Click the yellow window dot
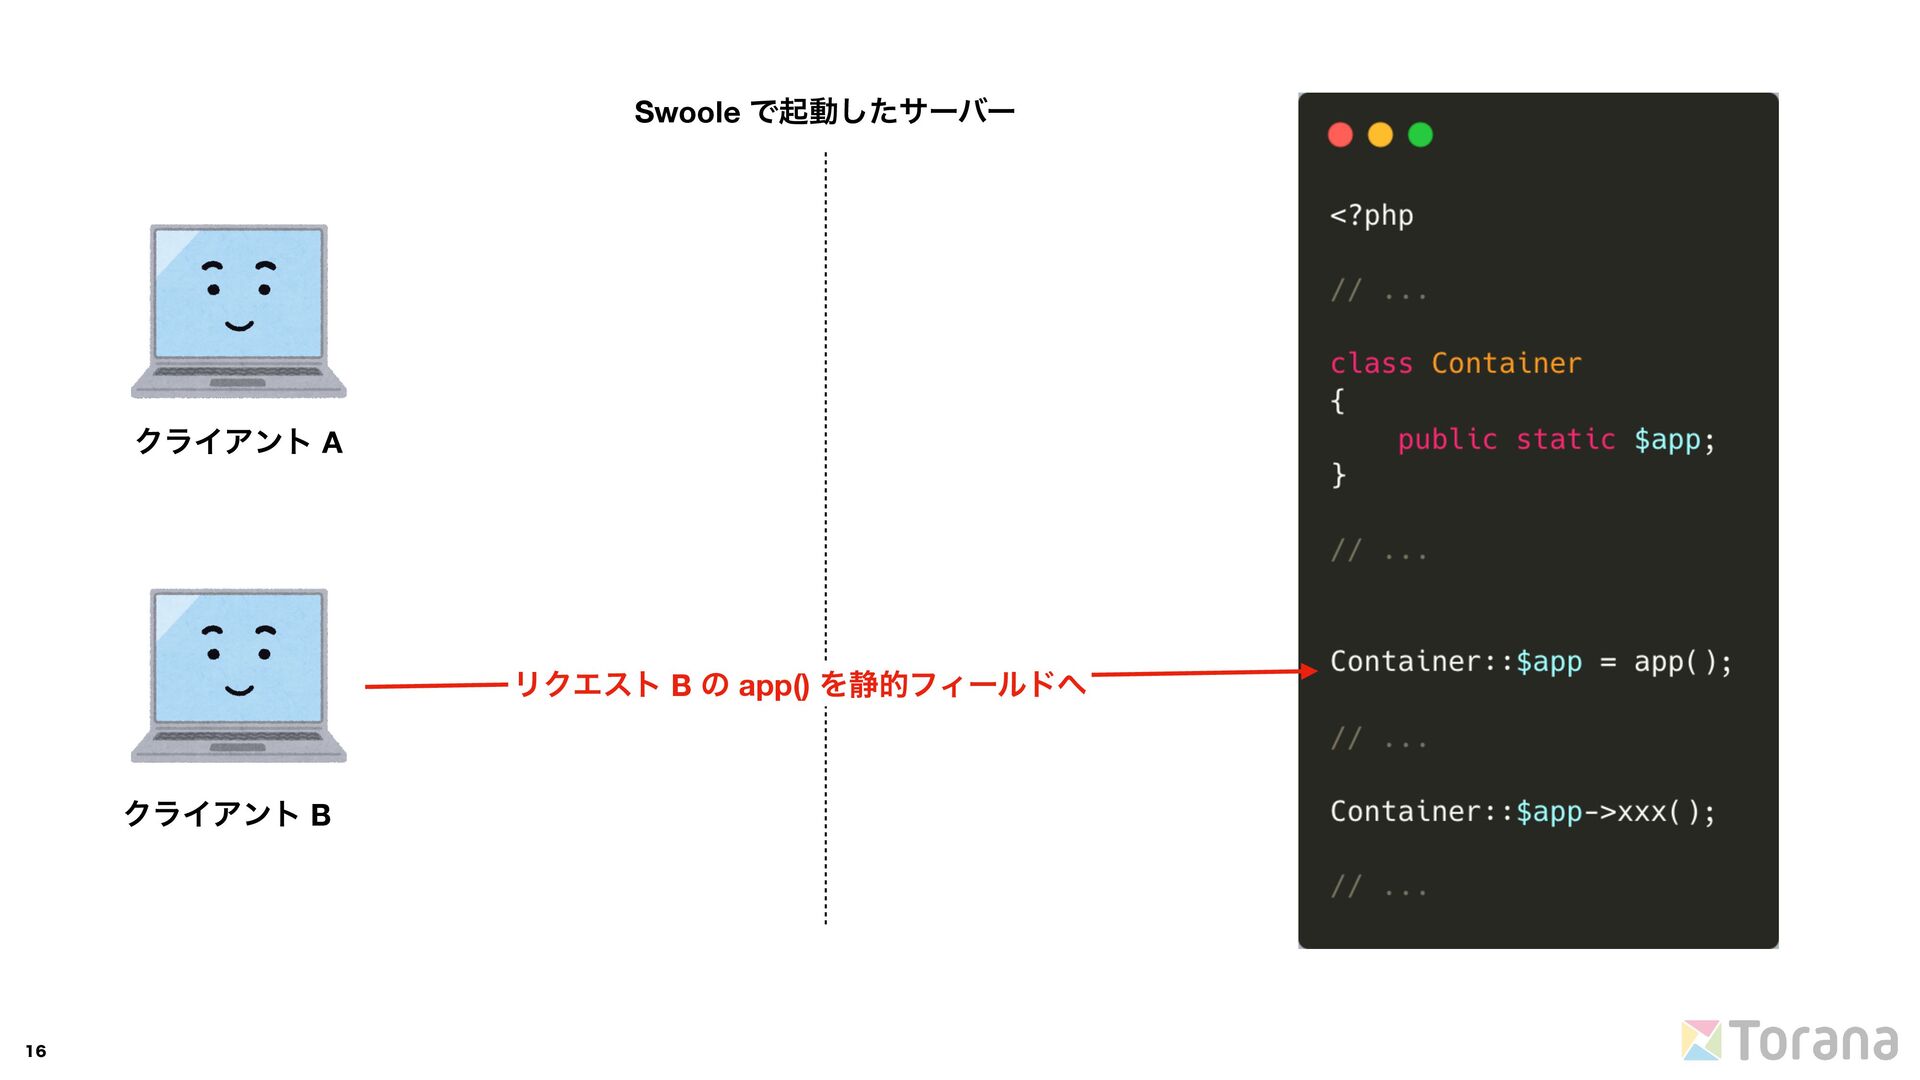 point(1380,135)
